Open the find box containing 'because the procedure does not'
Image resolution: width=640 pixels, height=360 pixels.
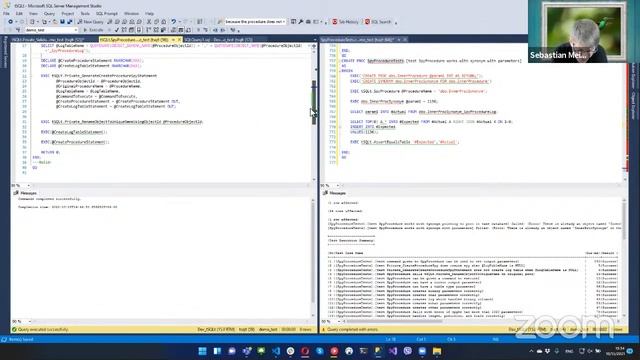pos(255,22)
